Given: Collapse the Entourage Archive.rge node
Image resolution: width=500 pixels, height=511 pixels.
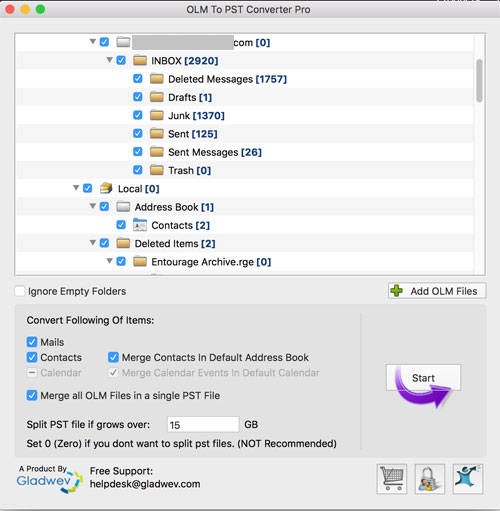Looking at the screenshot, I should tap(110, 261).
